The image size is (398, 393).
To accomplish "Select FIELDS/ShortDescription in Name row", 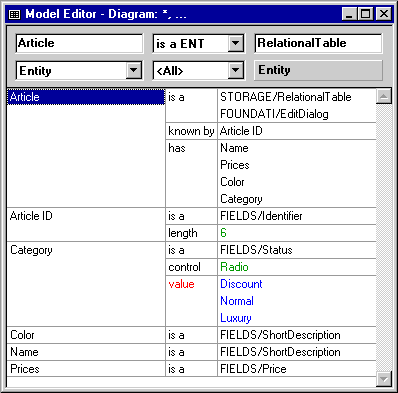I will pyautogui.click(x=280, y=352).
